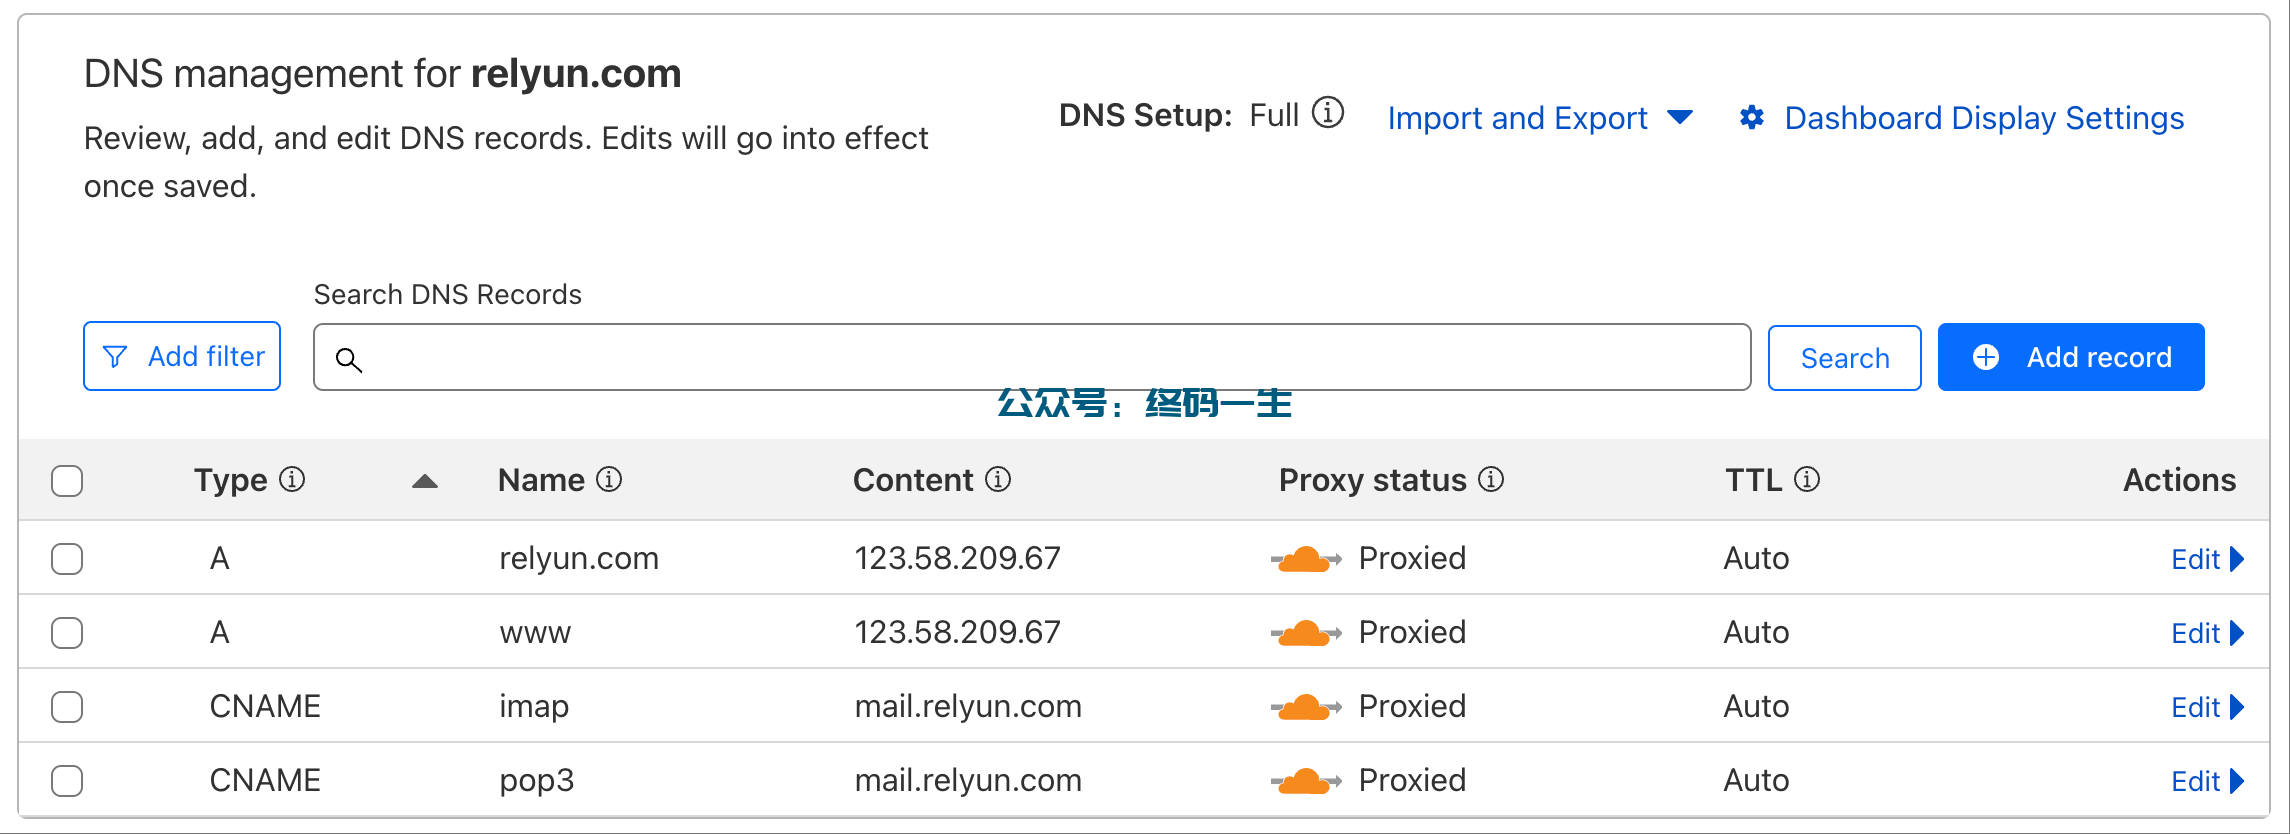The width and height of the screenshot is (2290, 834).
Task: Expand Edit for the www record
Action: pyautogui.click(x=2208, y=633)
